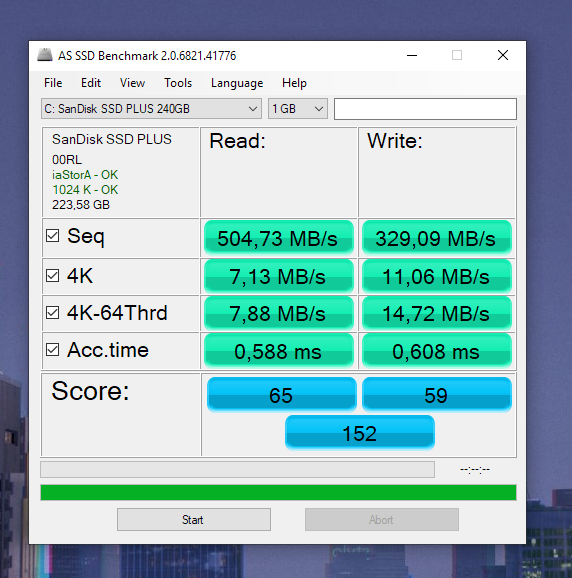Close the AS SSD Benchmark window
The height and width of the screenshot is (578, 572).
point(503,55)
